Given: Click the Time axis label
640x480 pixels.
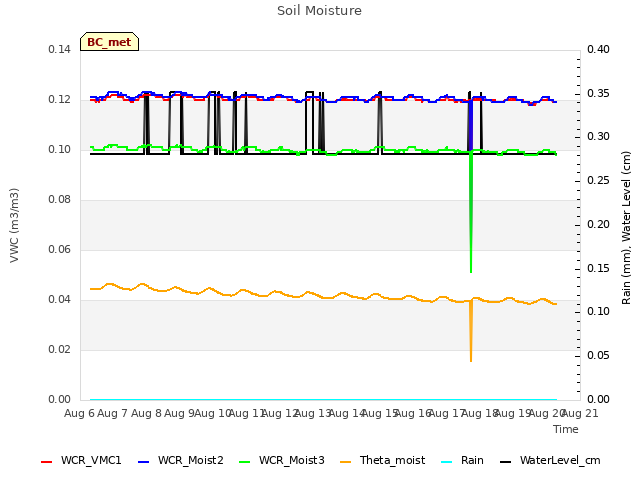Looking at the screenshot, I should (566, 429).
